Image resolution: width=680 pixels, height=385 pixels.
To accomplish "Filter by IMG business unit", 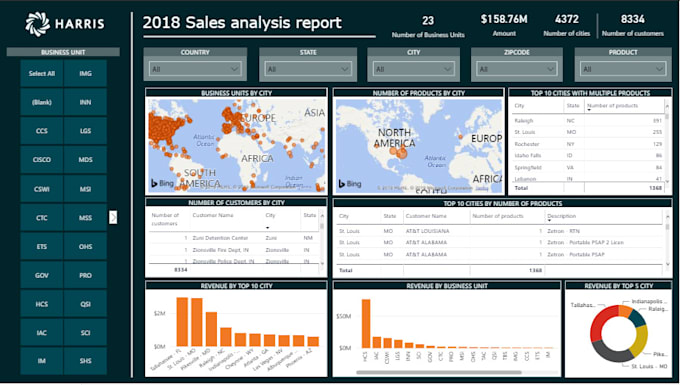I will (x=85, y=73).
